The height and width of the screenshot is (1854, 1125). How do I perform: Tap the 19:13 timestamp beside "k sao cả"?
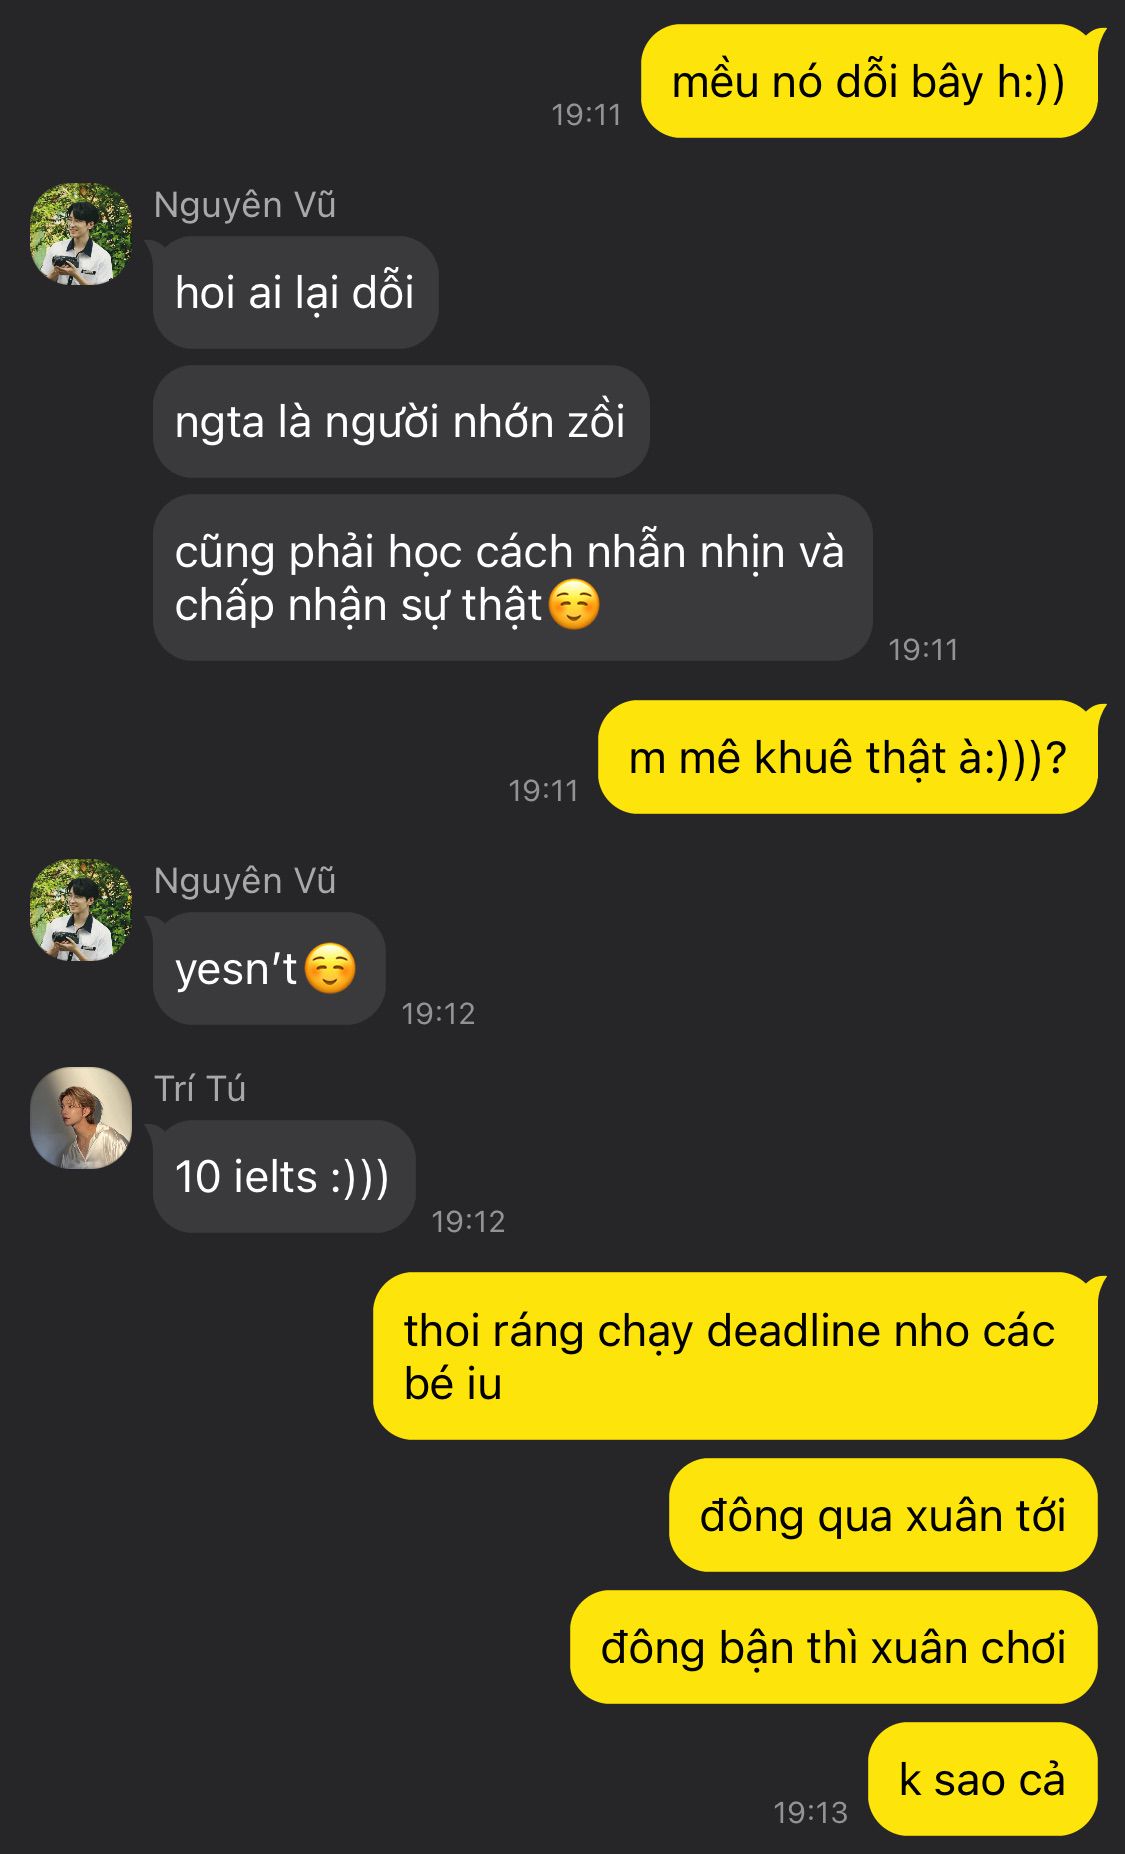point(810,1812)
